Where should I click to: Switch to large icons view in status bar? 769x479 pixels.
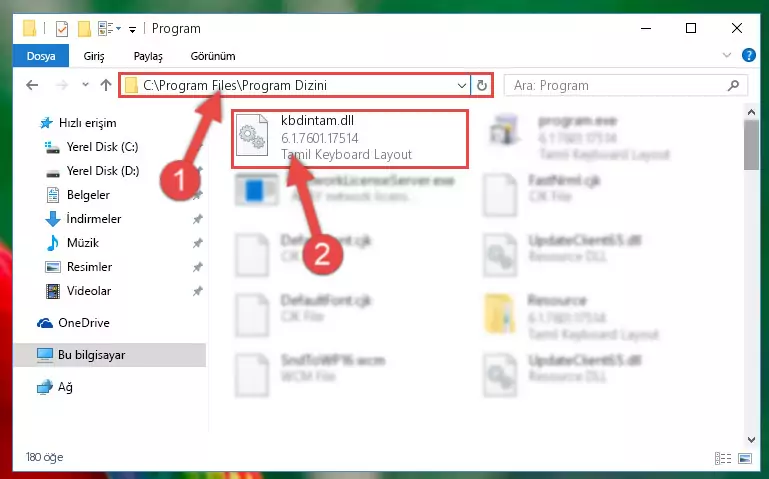tap(744, 458)
